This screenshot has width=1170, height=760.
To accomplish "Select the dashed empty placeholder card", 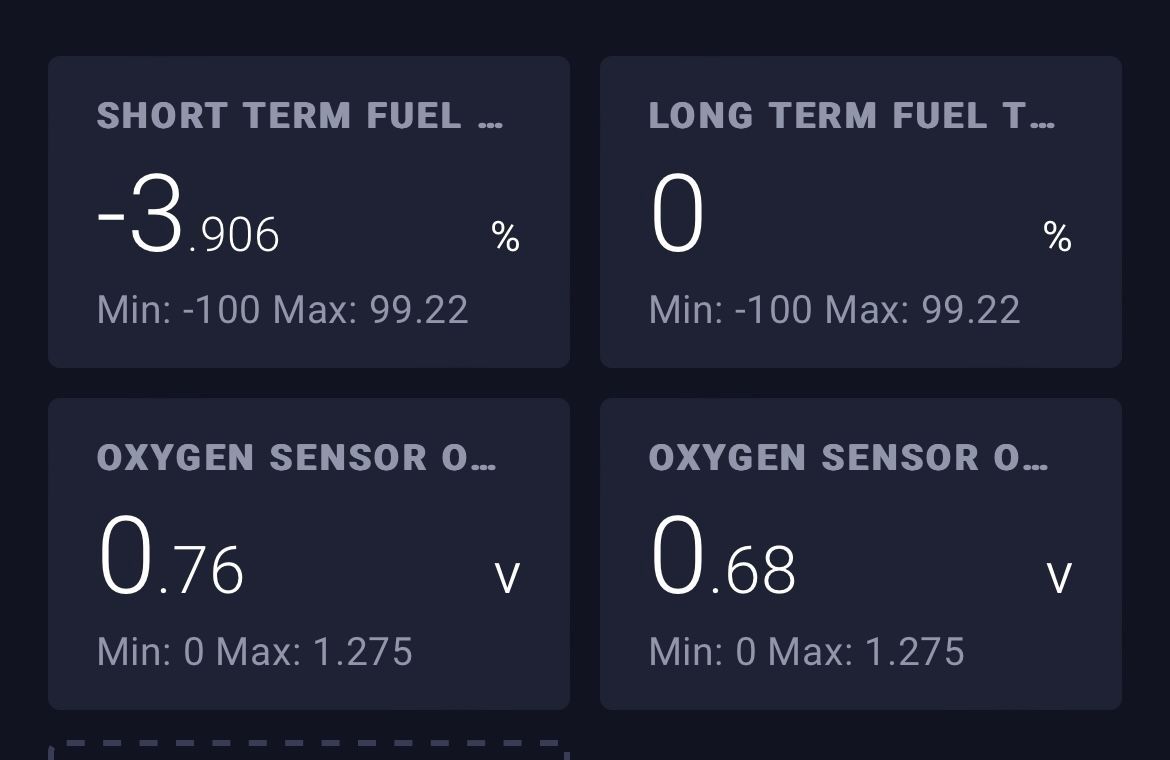I will click(309, 750).
